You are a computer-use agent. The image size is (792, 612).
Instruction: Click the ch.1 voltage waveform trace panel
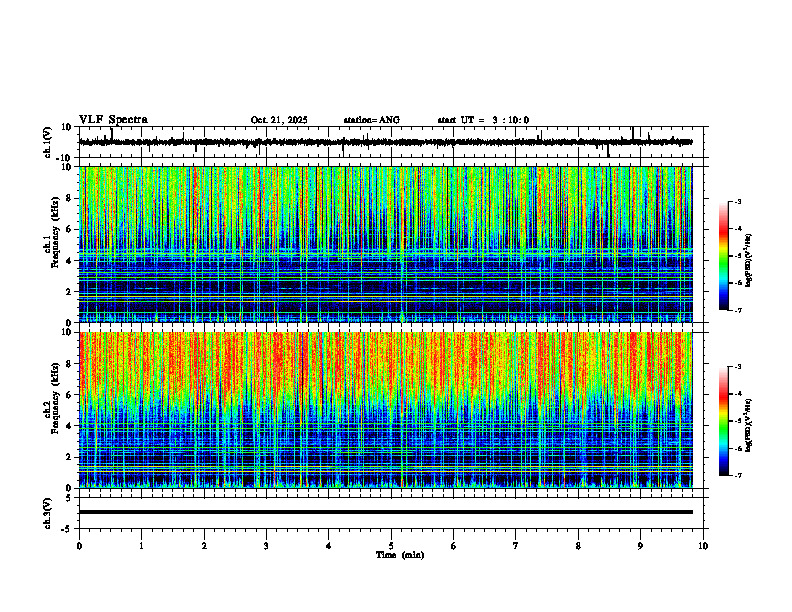[x=393, y=142]
